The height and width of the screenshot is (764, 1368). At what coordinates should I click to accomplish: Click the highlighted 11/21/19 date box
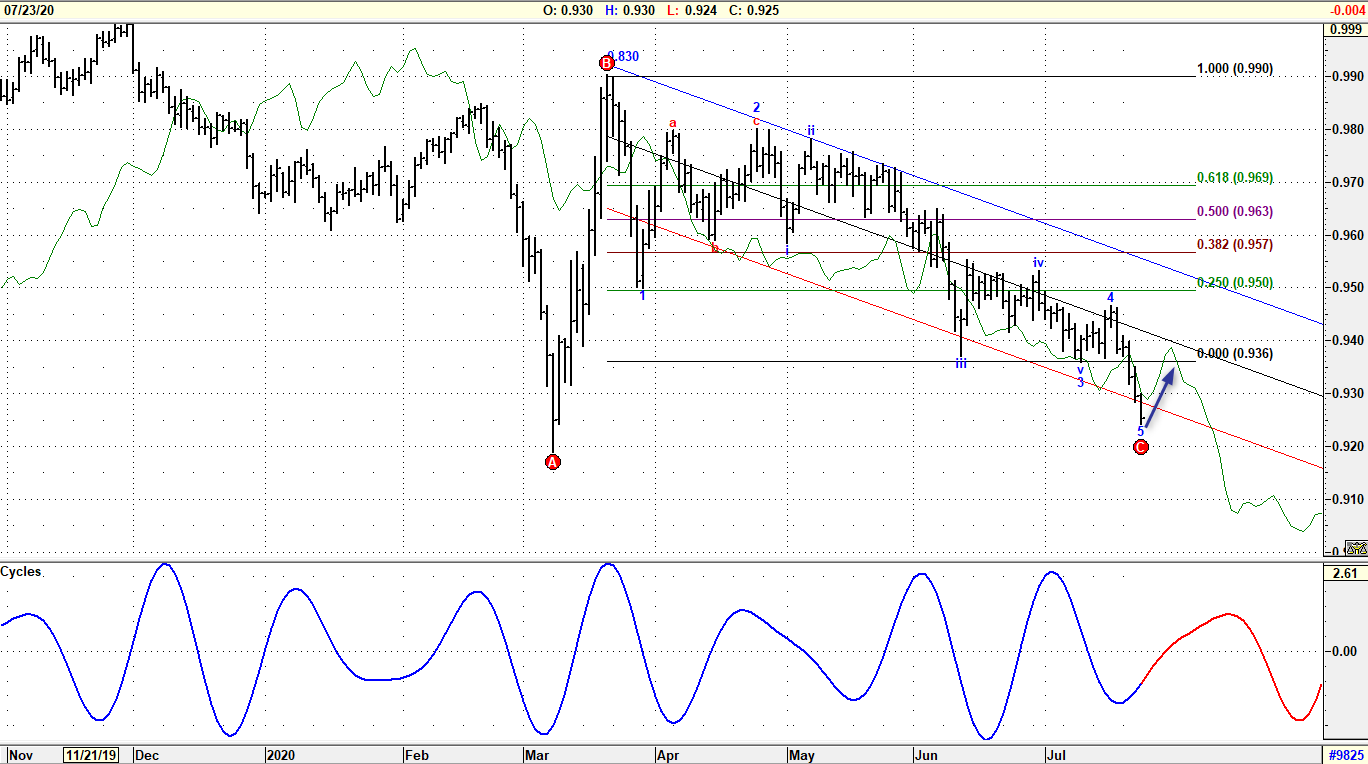click(x=90, y=755)
